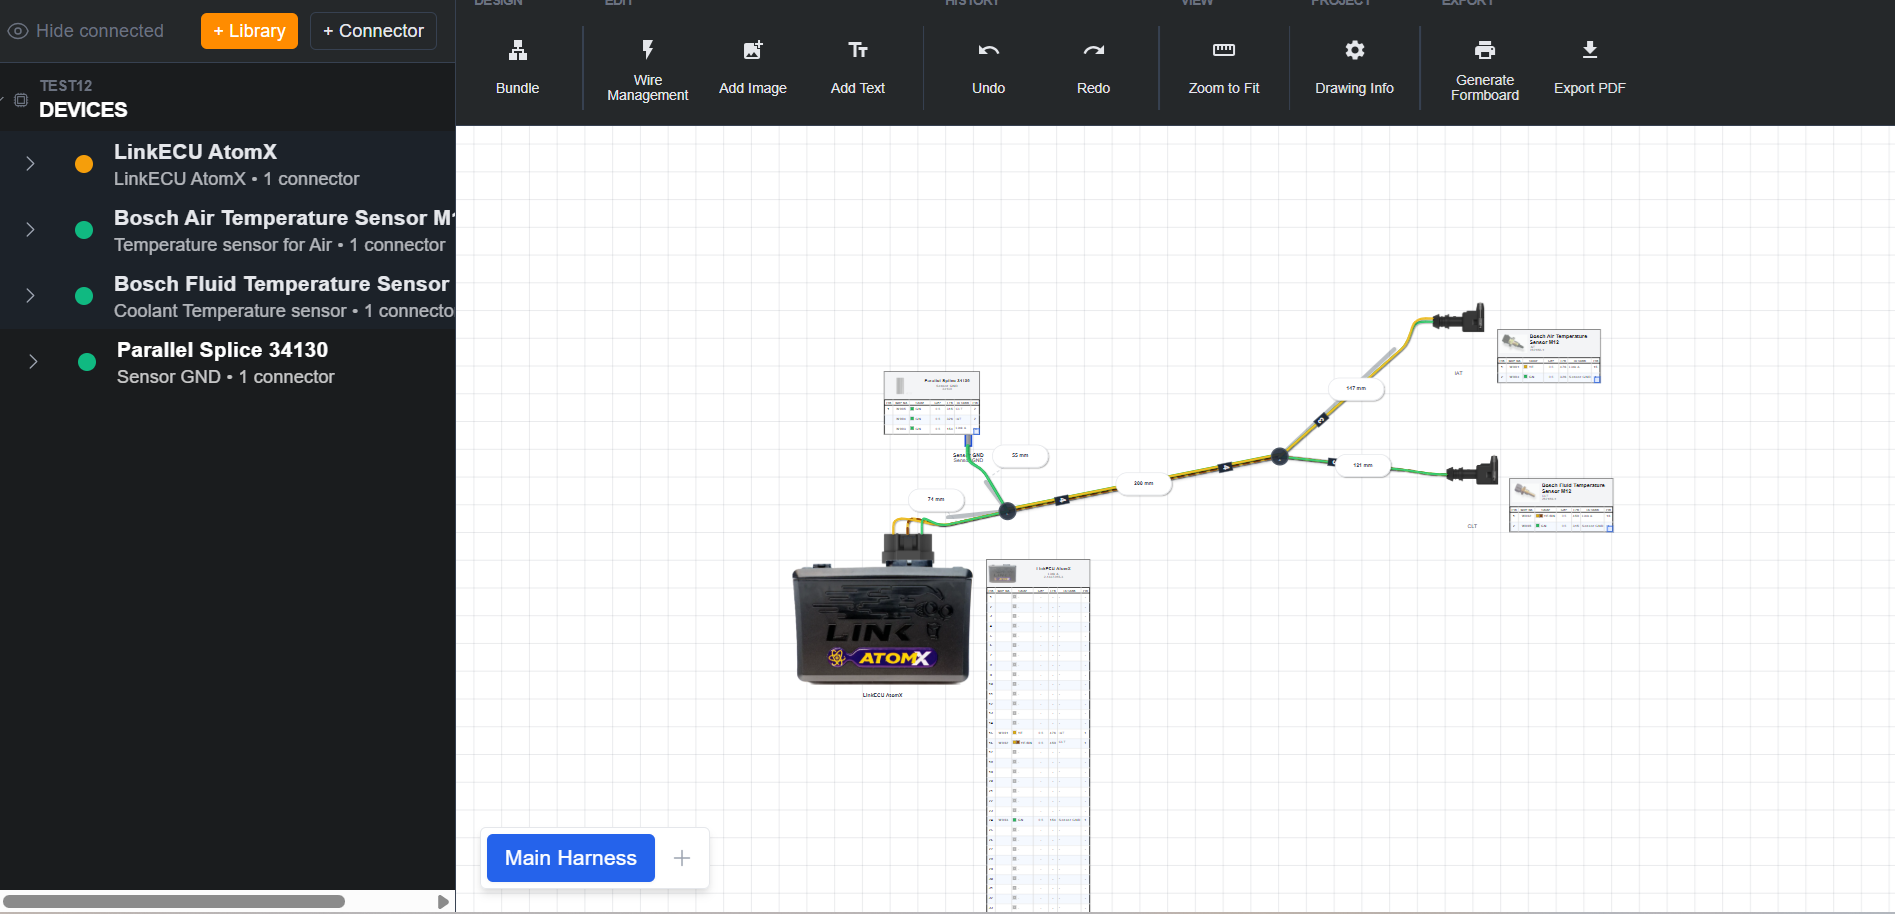Image resolution: width=1895 pixels, height=914 pixels.
Task: Click 'Sensor GND • 1 connector' subtitle
Action: pyautogui.click(x=226, y=377)
